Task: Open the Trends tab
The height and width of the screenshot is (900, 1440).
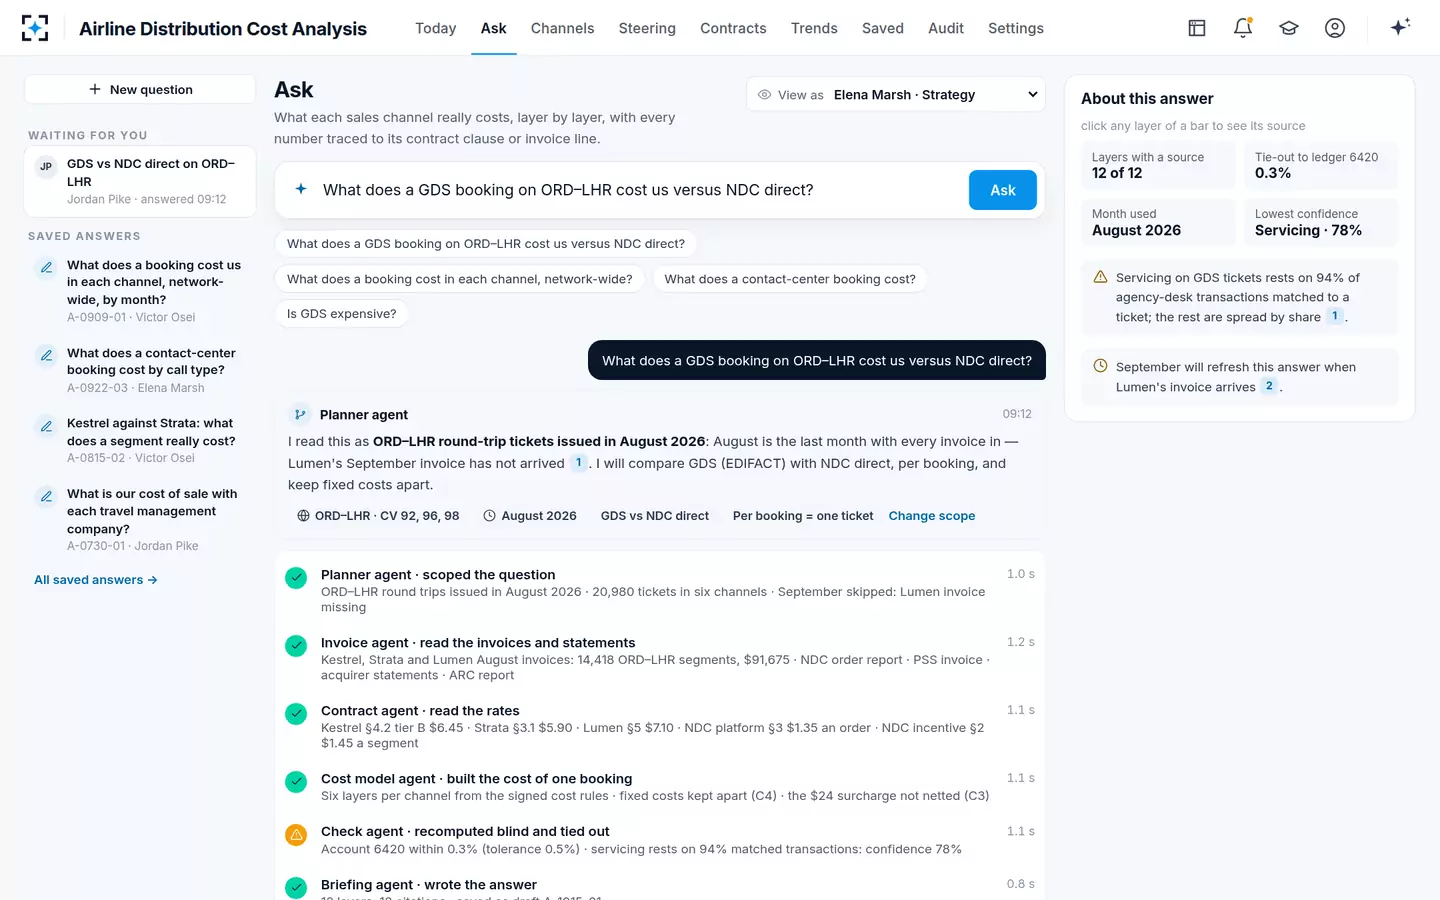Action: pos(814,28)
